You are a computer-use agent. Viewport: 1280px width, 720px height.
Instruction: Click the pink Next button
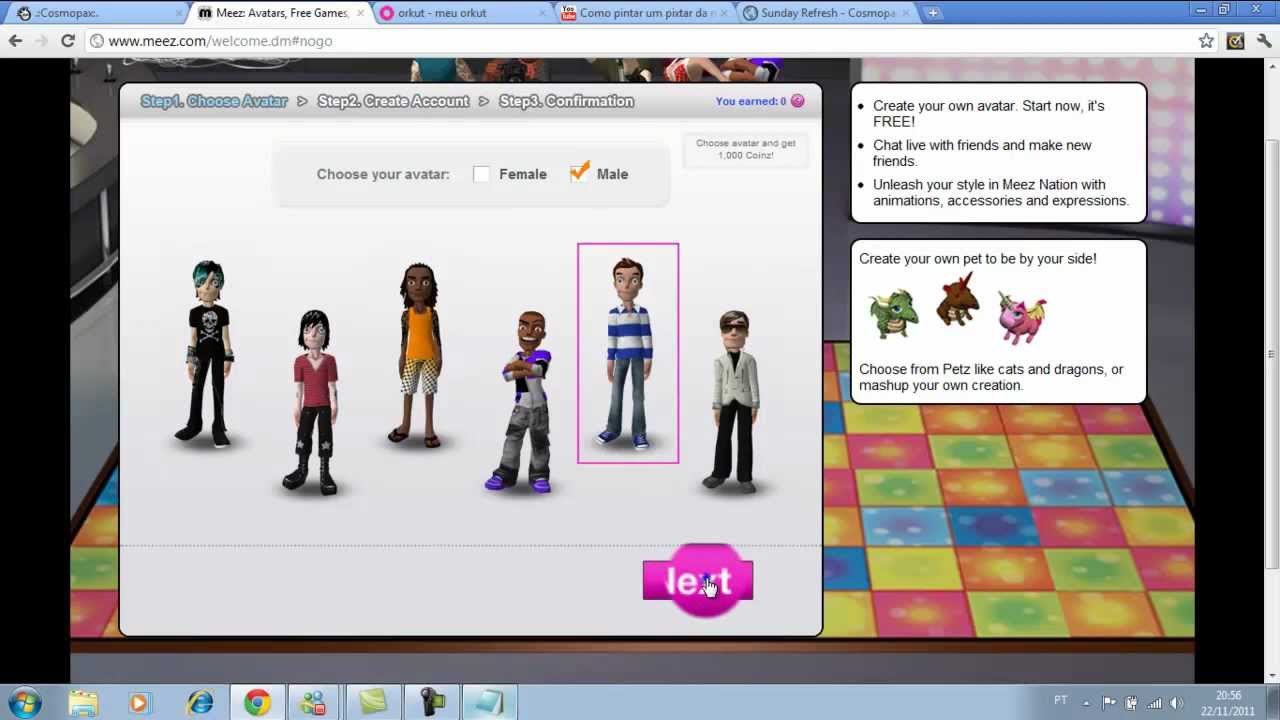click(x=698, y=581)
